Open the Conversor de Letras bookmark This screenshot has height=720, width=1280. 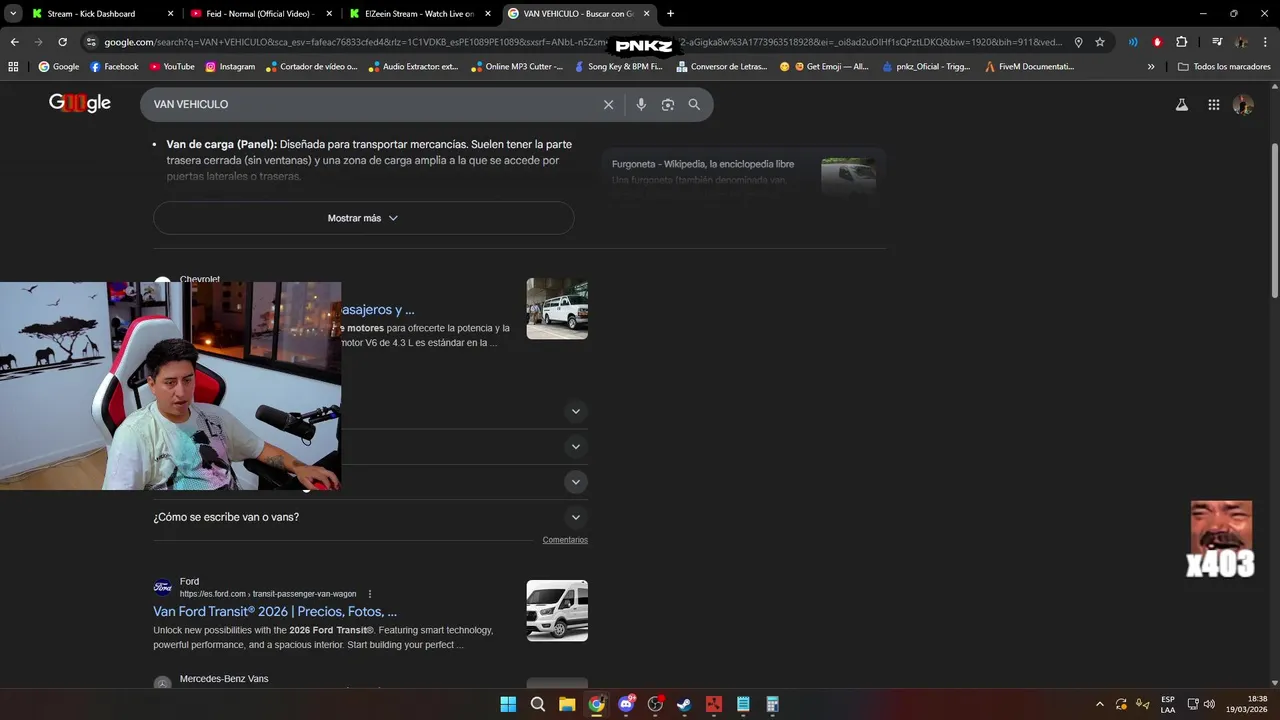coord(721,67)
